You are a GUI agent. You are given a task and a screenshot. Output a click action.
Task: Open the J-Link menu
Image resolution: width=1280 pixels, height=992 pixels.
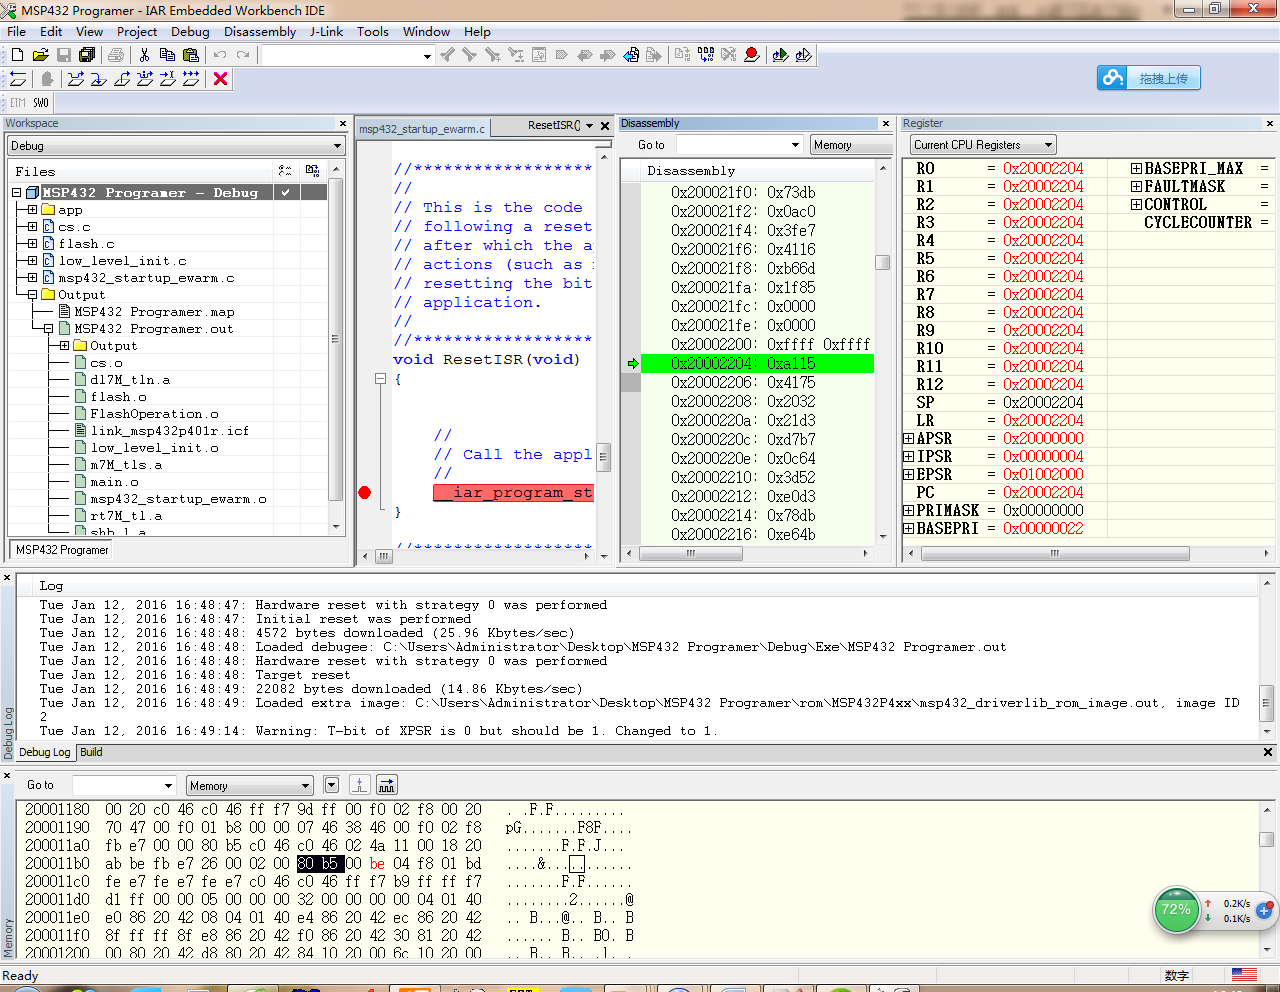(x=326, y=32)
